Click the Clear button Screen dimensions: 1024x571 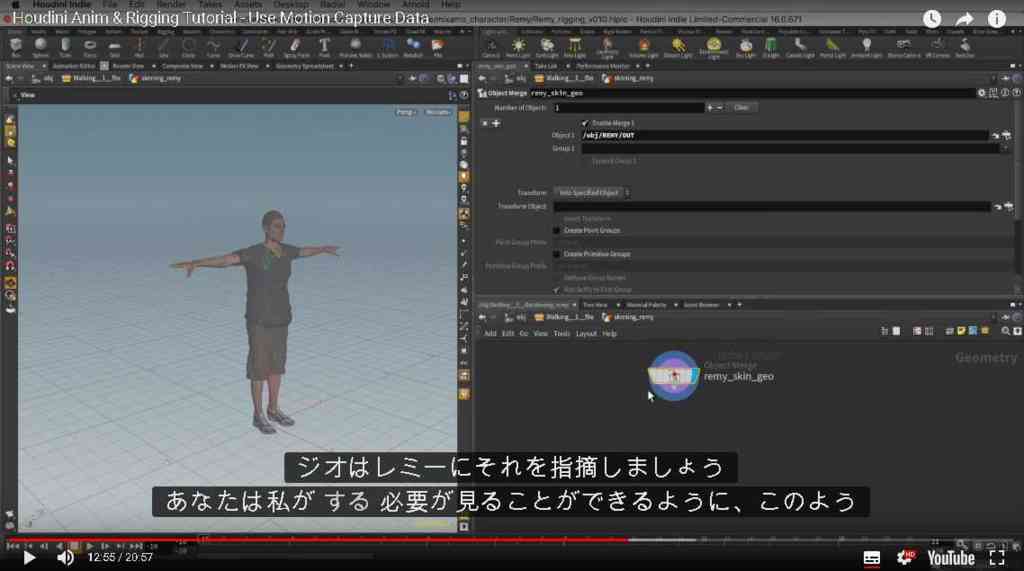click(741, 108)
